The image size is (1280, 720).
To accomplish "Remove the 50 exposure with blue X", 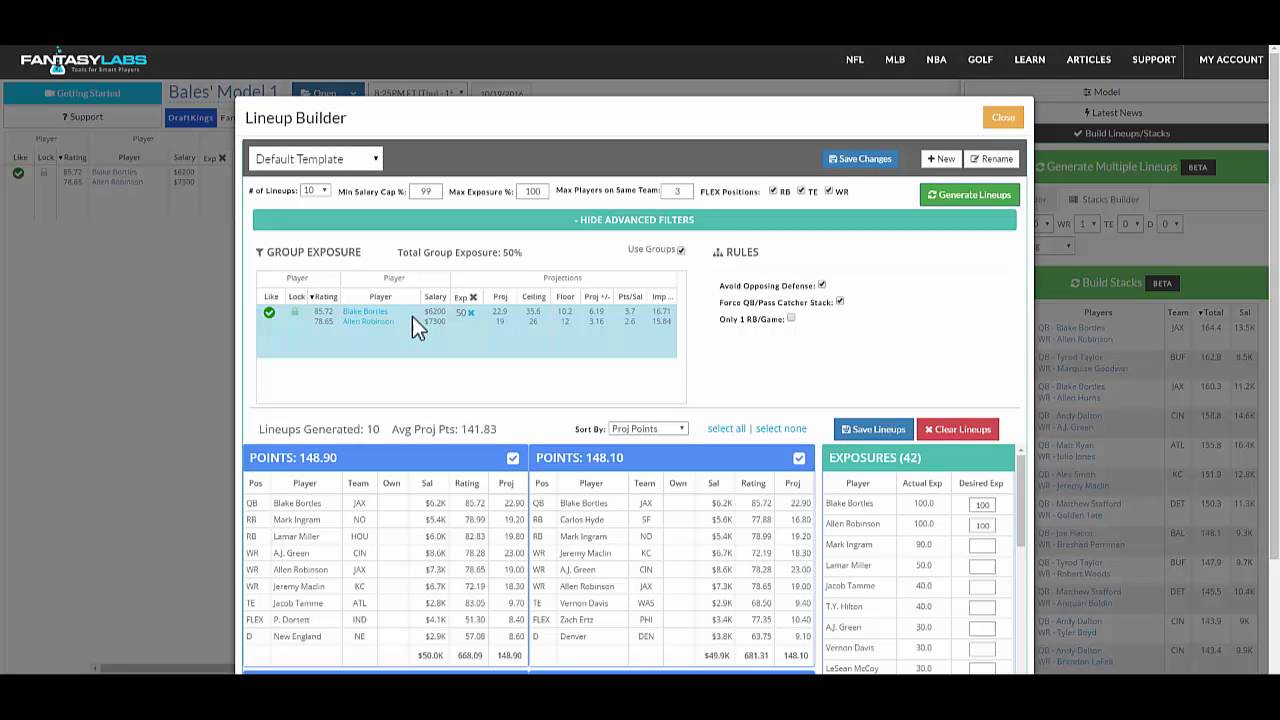I will 471,312.
